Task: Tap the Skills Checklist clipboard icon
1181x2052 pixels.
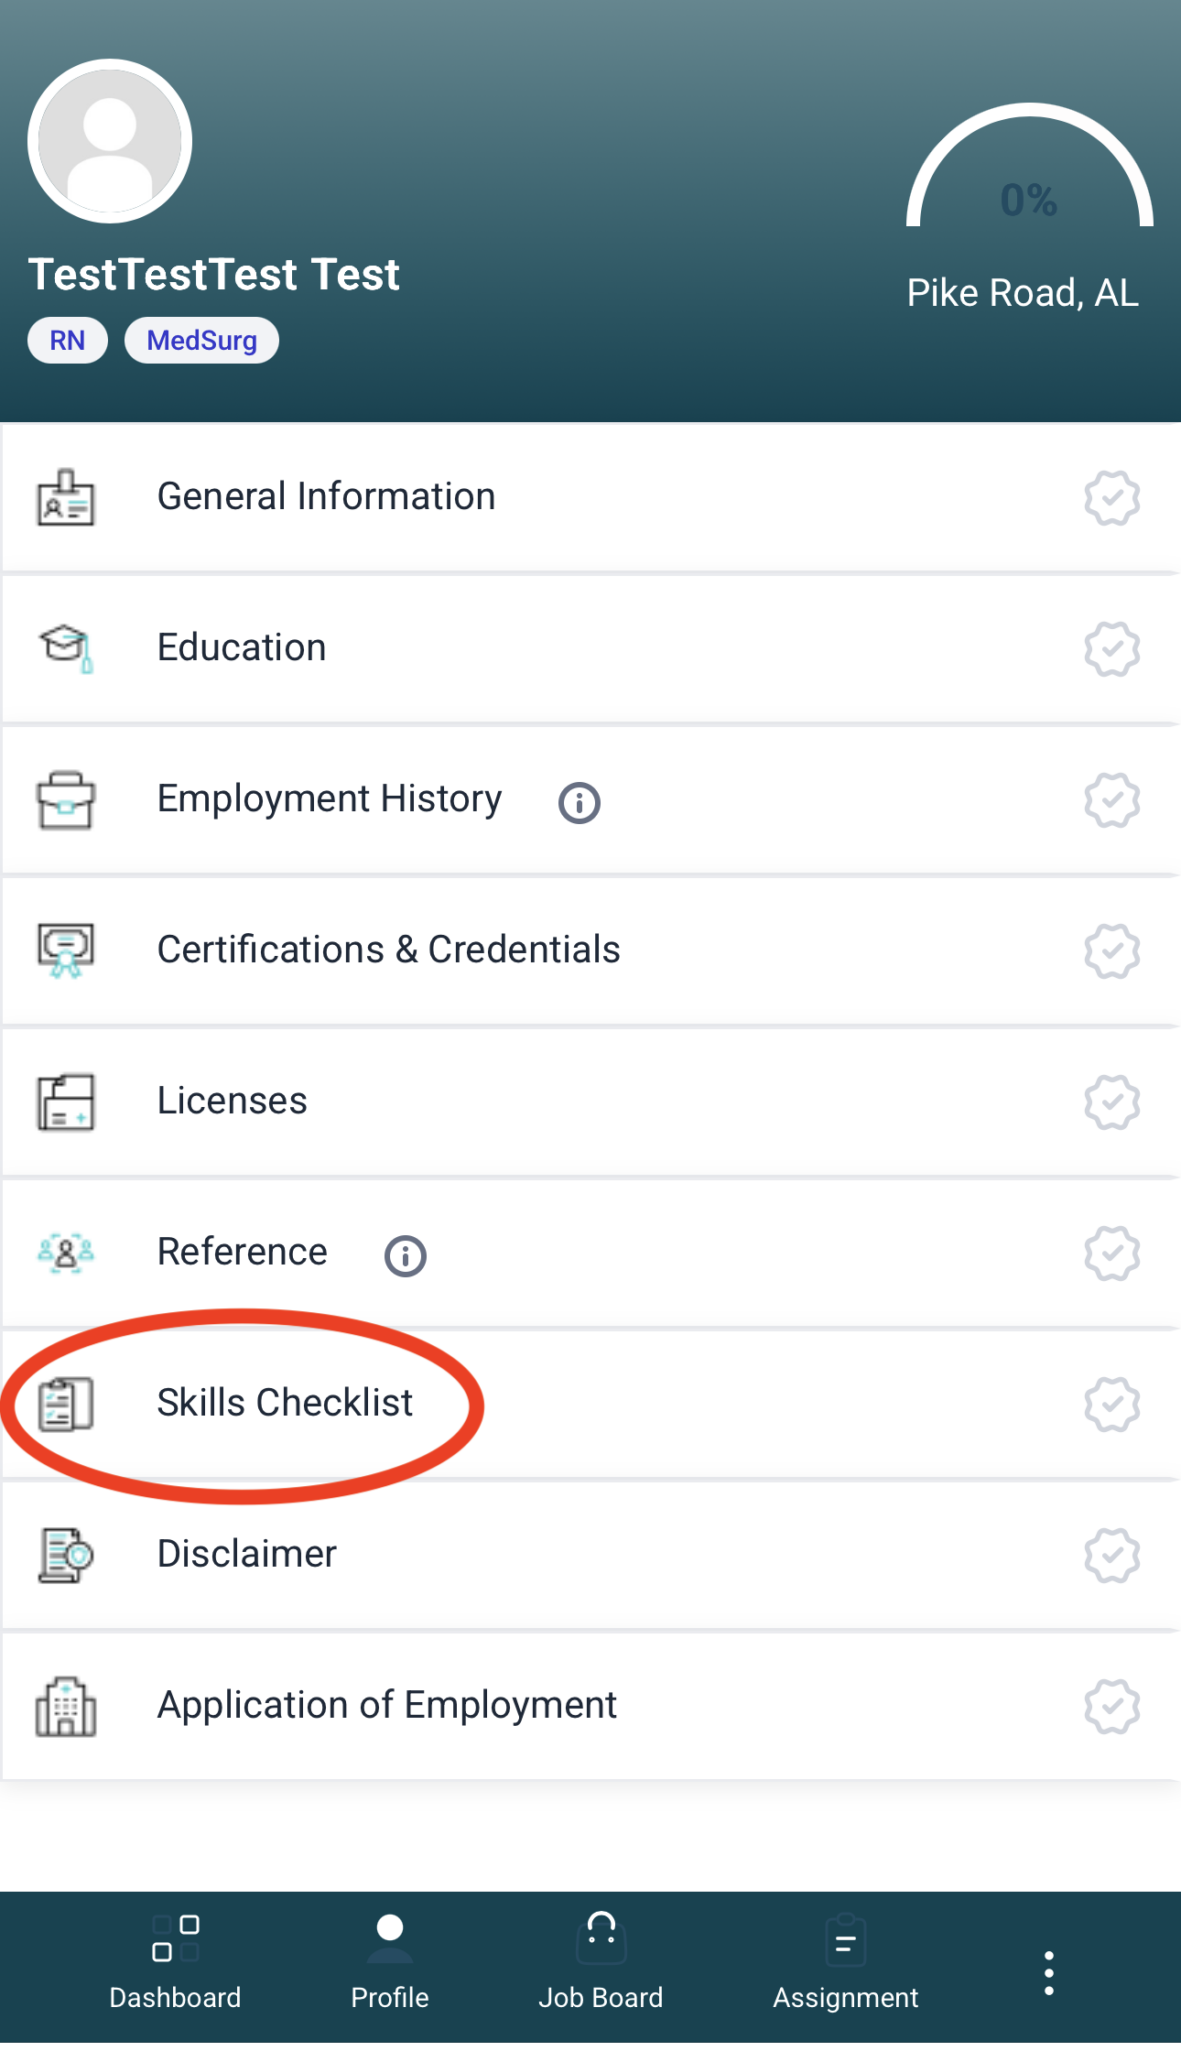Action: tap(66, 1404)
